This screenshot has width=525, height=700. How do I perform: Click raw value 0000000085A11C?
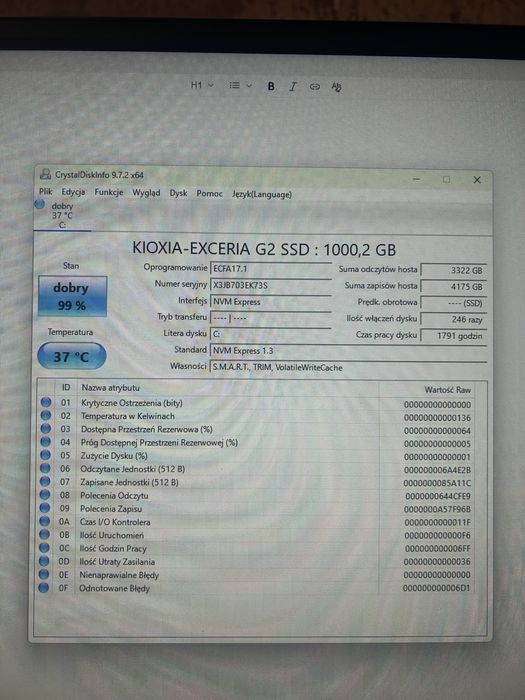437,483
